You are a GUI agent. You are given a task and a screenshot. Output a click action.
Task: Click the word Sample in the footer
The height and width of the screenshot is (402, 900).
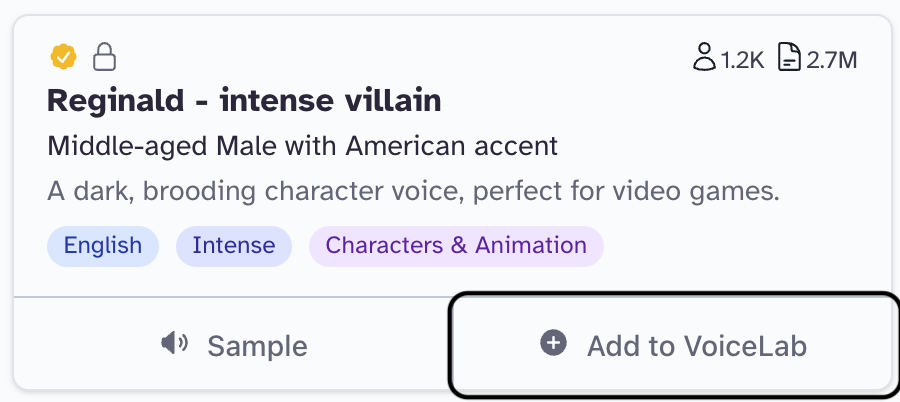pyautogui.click(x=257, y=347)
